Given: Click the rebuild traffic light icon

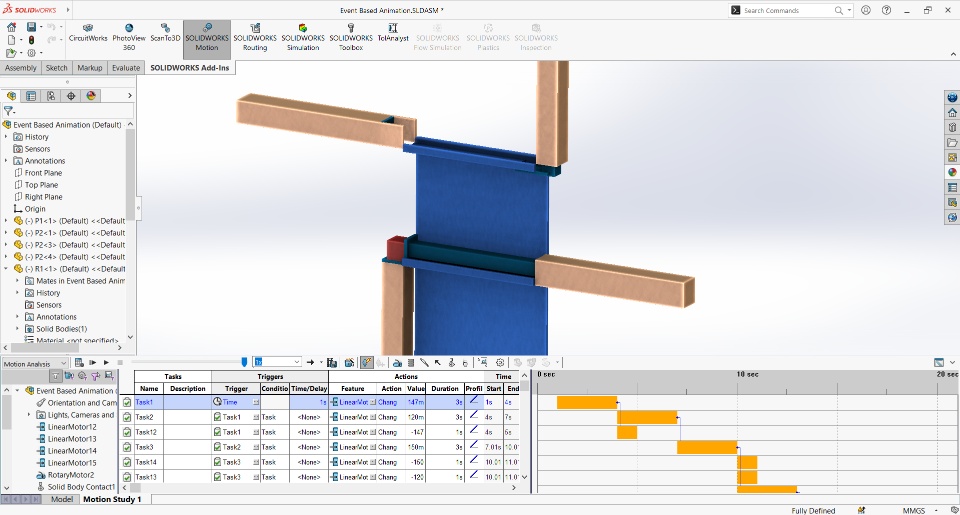Looking at the screenshot, I should [31, 40].
